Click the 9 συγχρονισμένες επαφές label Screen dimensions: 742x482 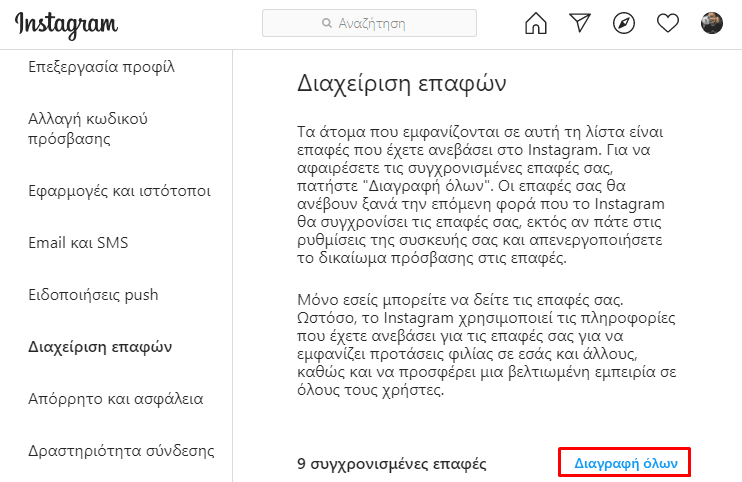[x=391, y=464]
